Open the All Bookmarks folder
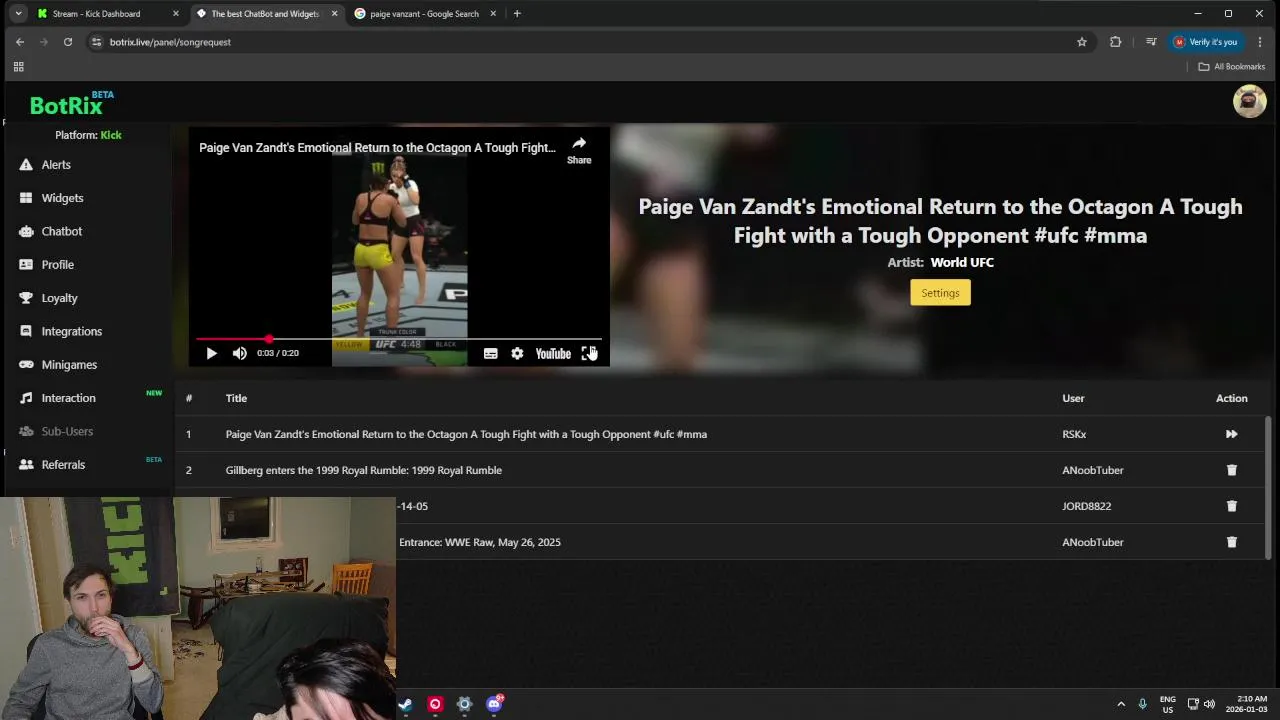This screenshot has height=720, width=1280. coord(1232,67)
